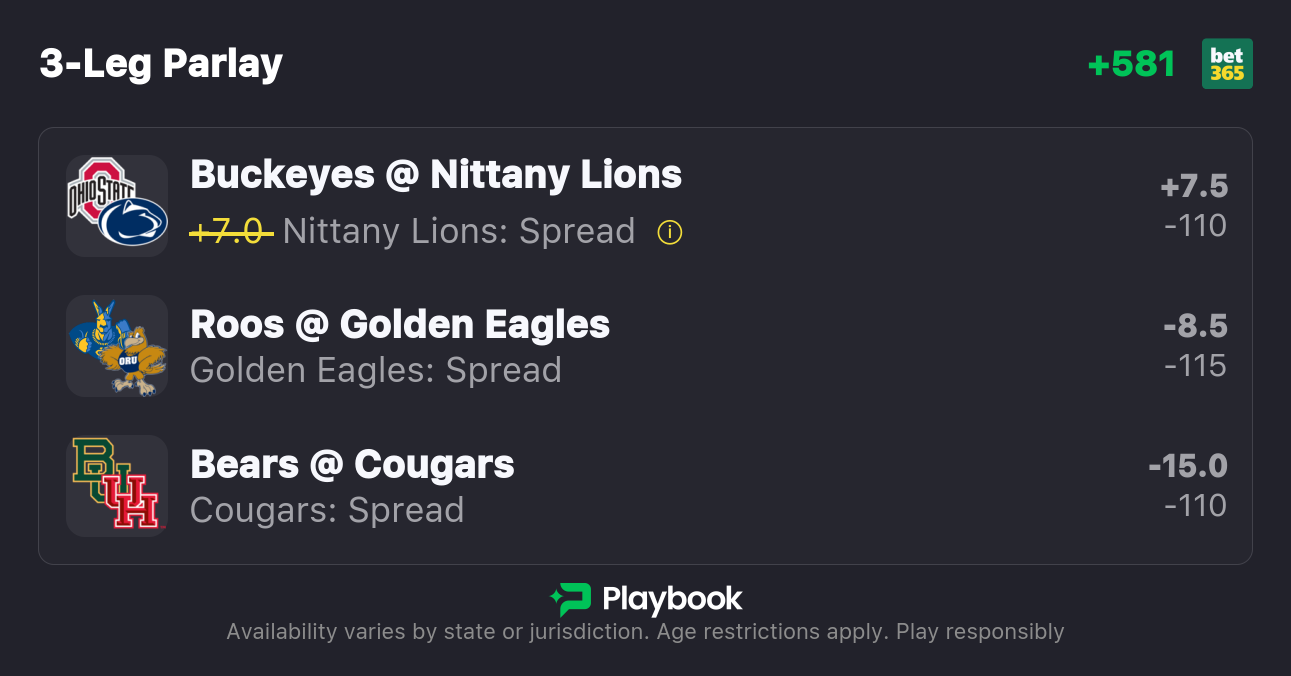
Task: Click the green Playbook logo icon
Action: click(571, 599)
